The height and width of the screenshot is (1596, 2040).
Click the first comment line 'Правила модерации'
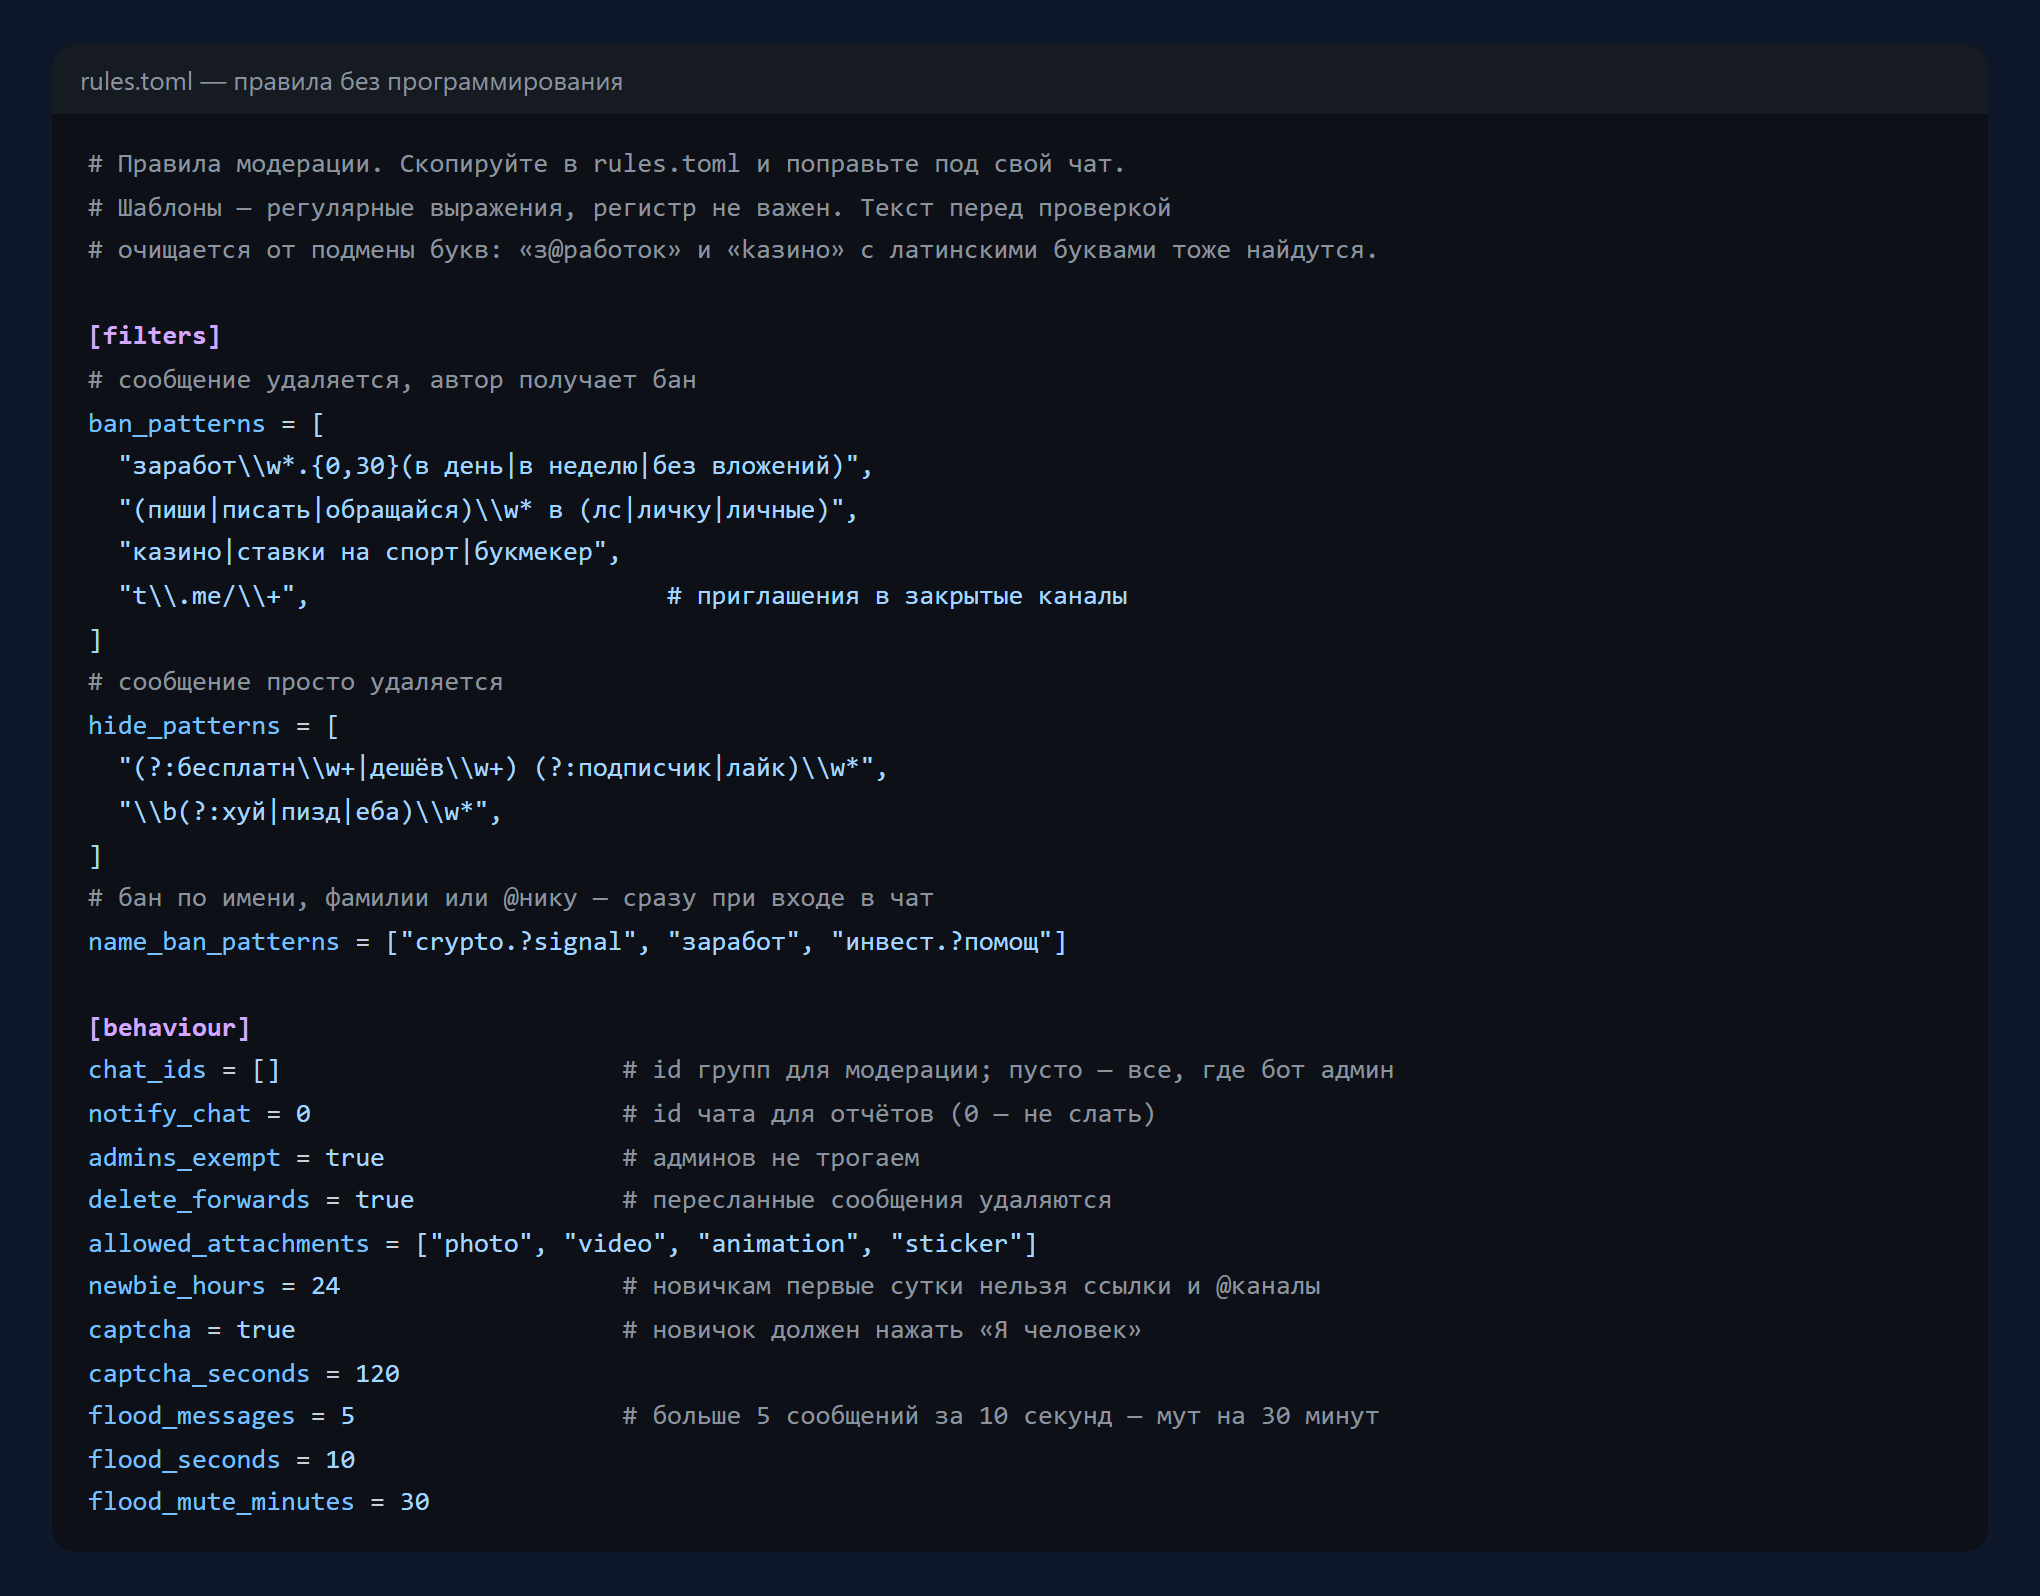(x=607, y=164)
